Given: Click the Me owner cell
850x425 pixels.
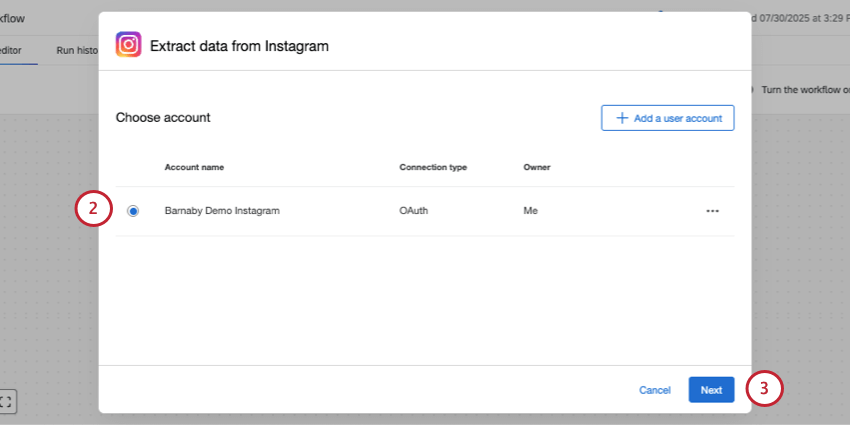Looking at the screenshot, I should click(x=531, y=211).
